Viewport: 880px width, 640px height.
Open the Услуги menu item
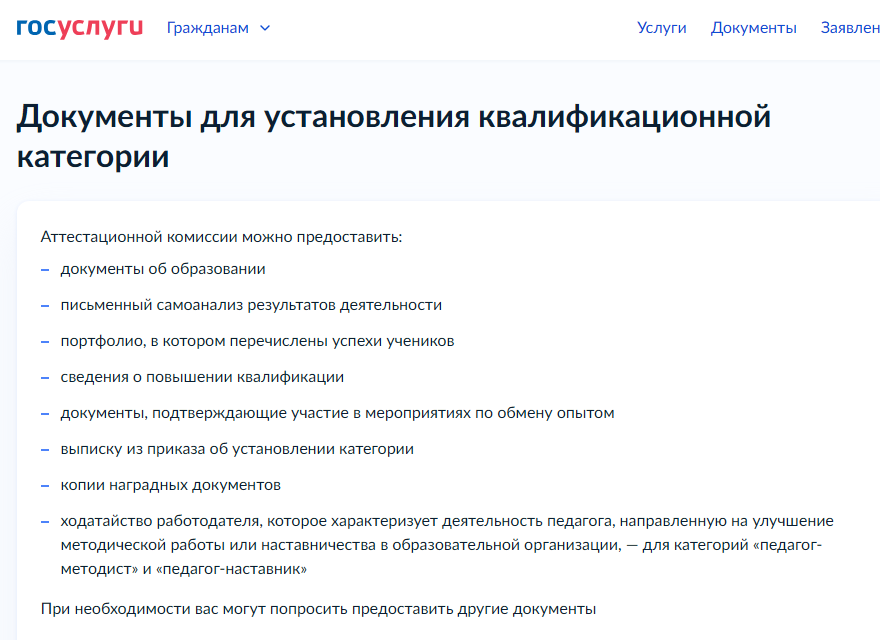(662, 28)
